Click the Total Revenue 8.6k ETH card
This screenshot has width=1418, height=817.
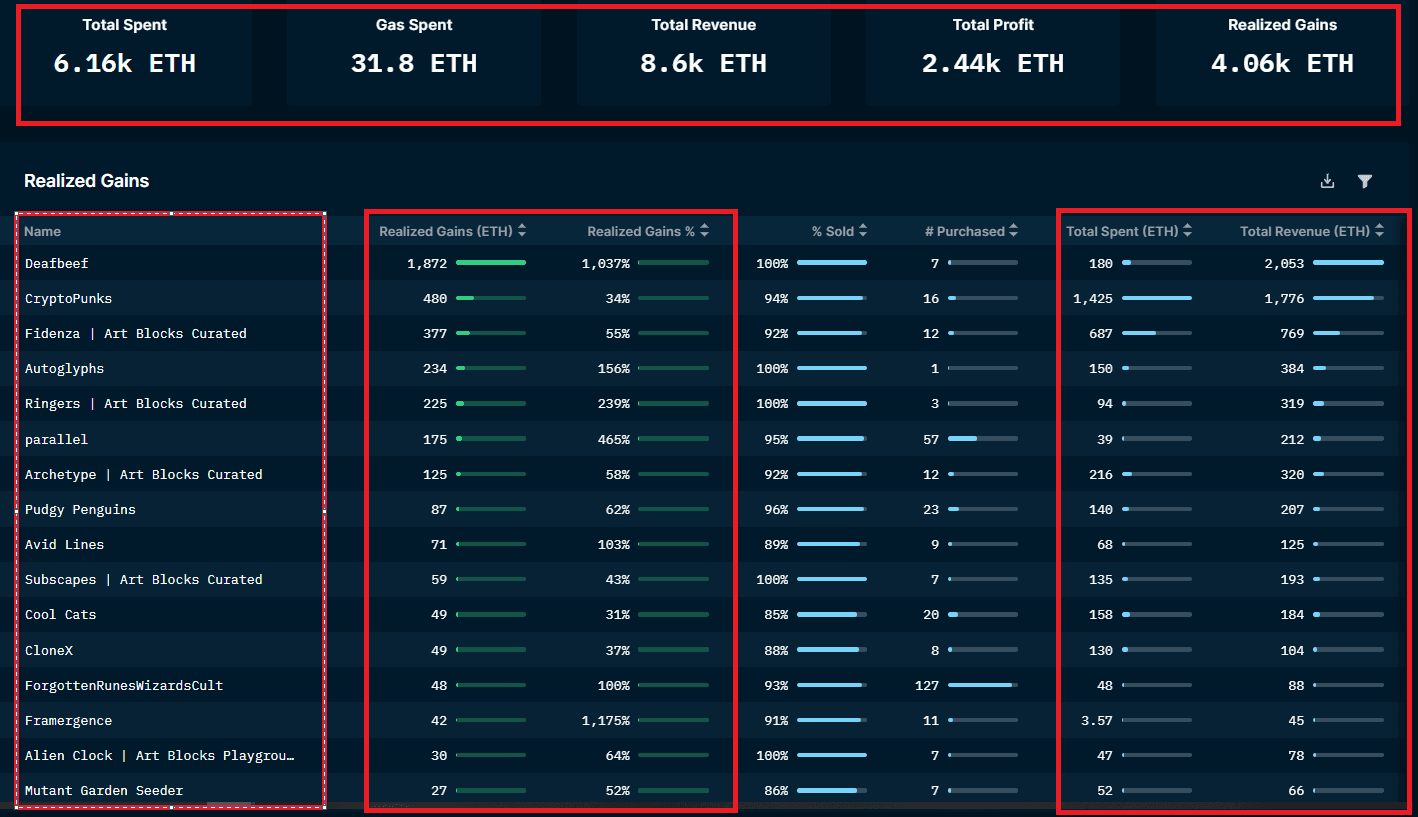(704, 52)
